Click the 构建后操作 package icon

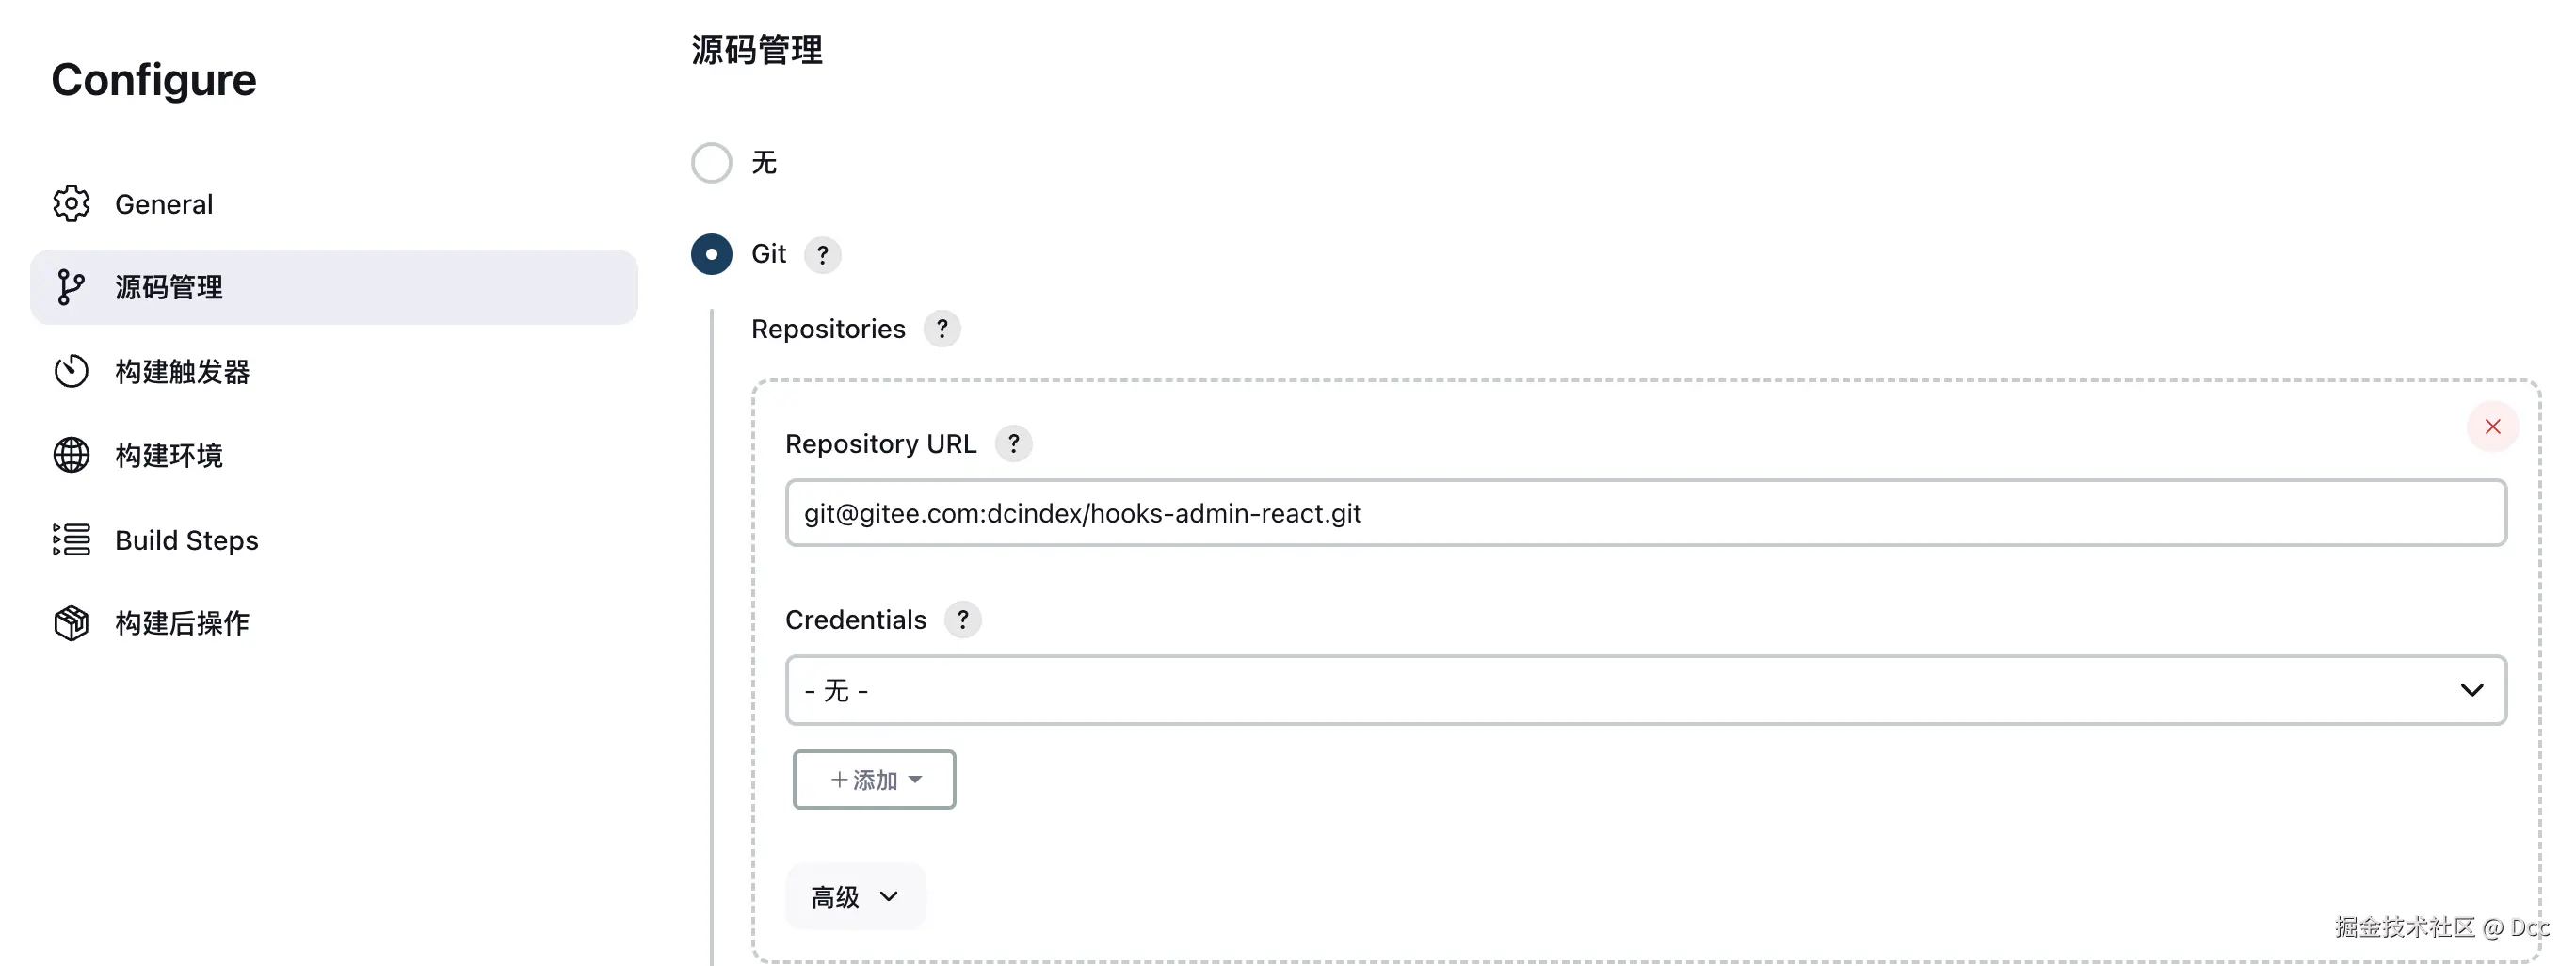pyautogui.click(x=71, y=623)
